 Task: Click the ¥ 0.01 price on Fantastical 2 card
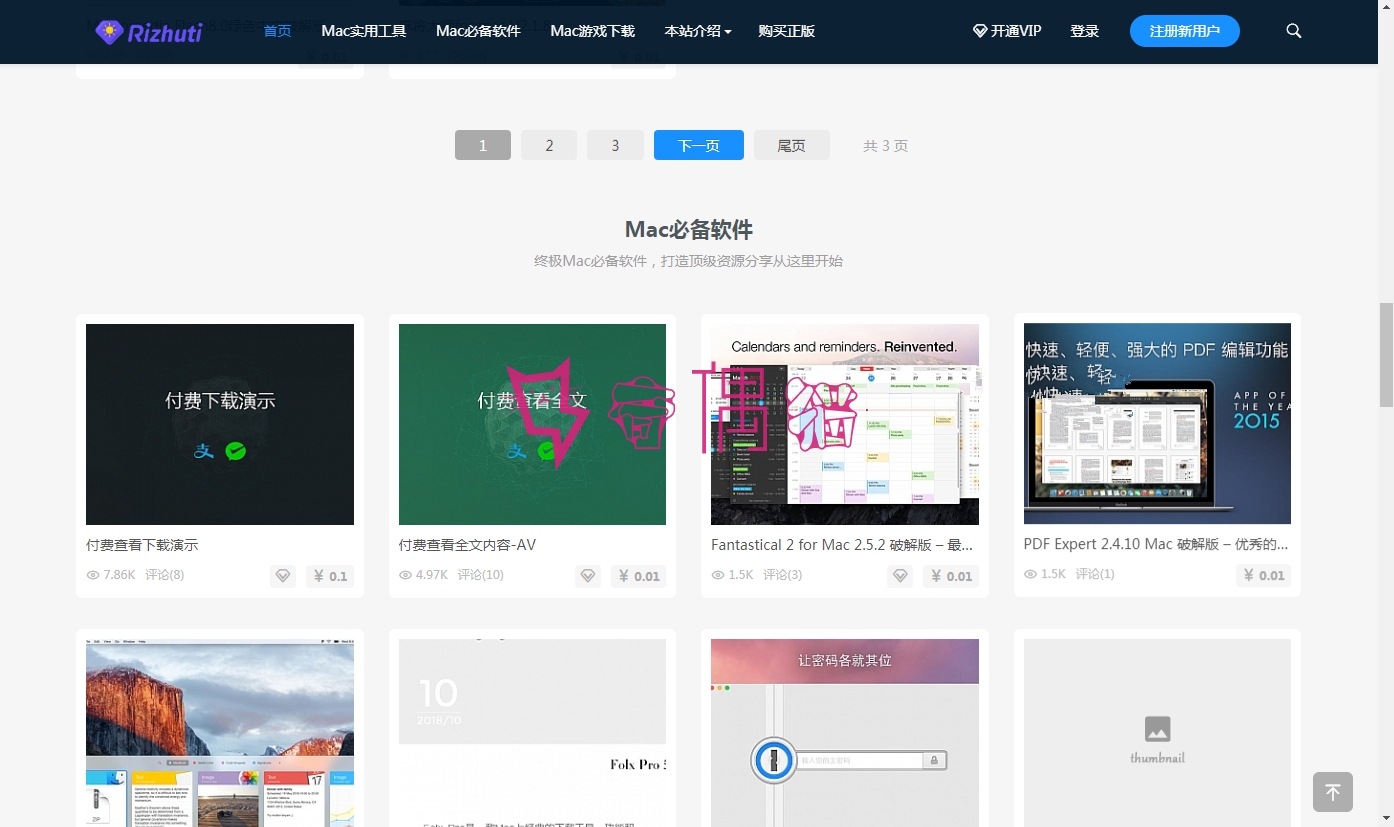pos(951,576)
